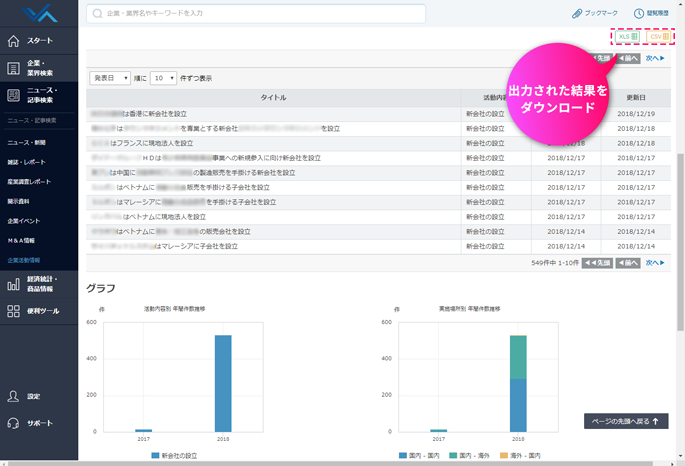Click the グラフ section heading
The image size is (685, 466).
tap(101, 288)
